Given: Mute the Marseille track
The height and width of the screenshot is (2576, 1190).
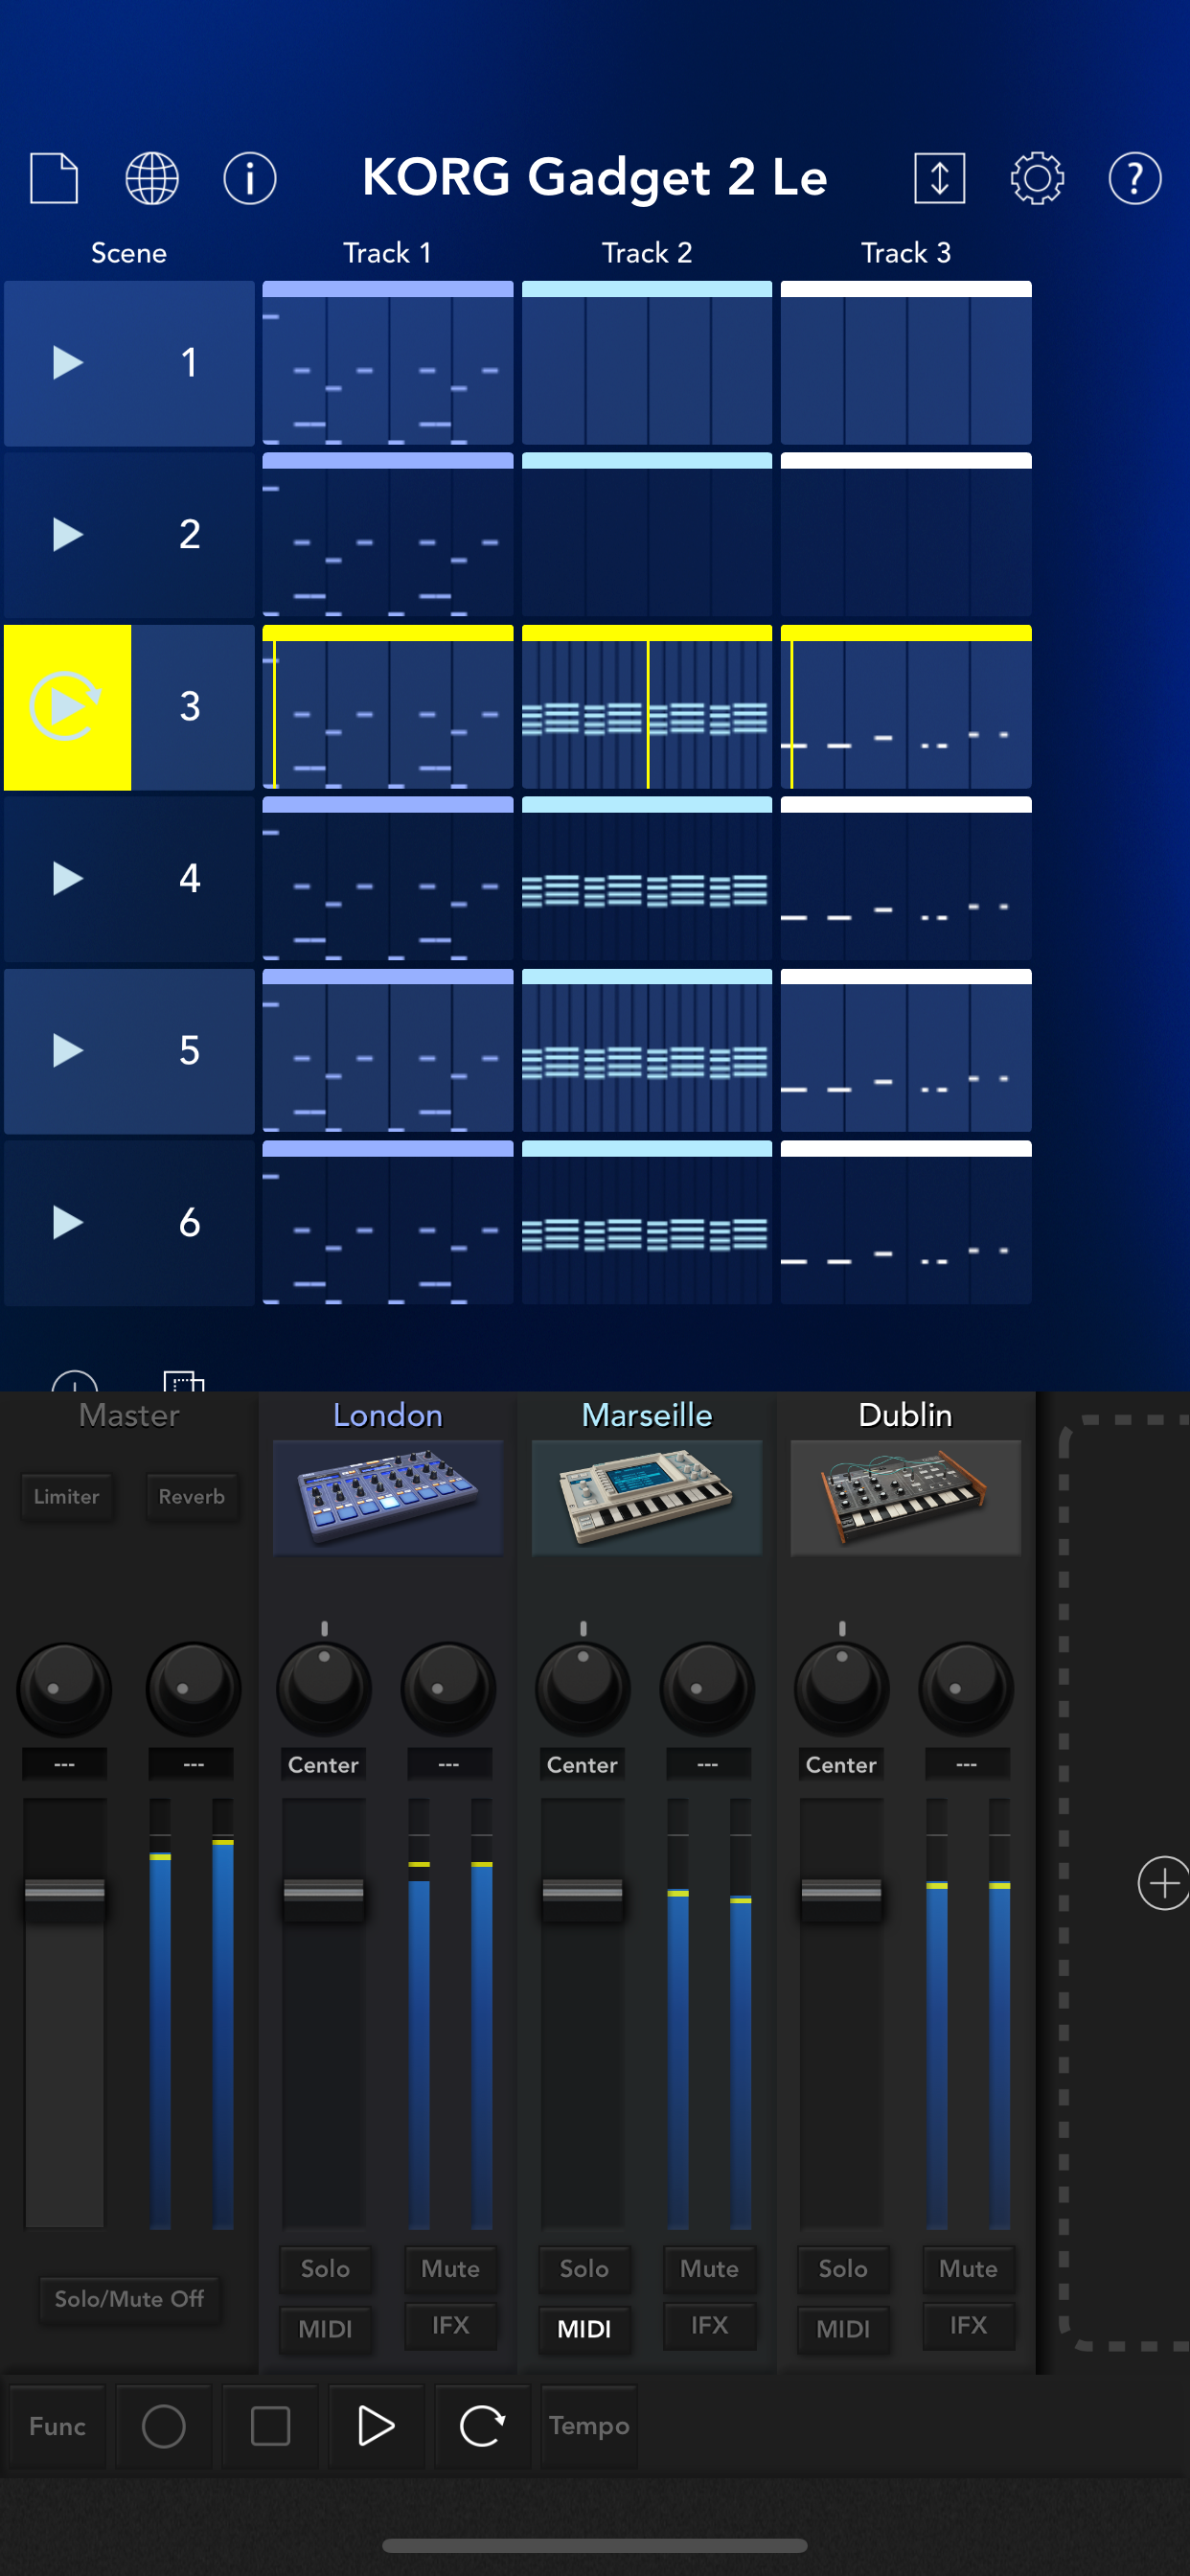Looking at the screenshot, I should tap(709, 2268).
